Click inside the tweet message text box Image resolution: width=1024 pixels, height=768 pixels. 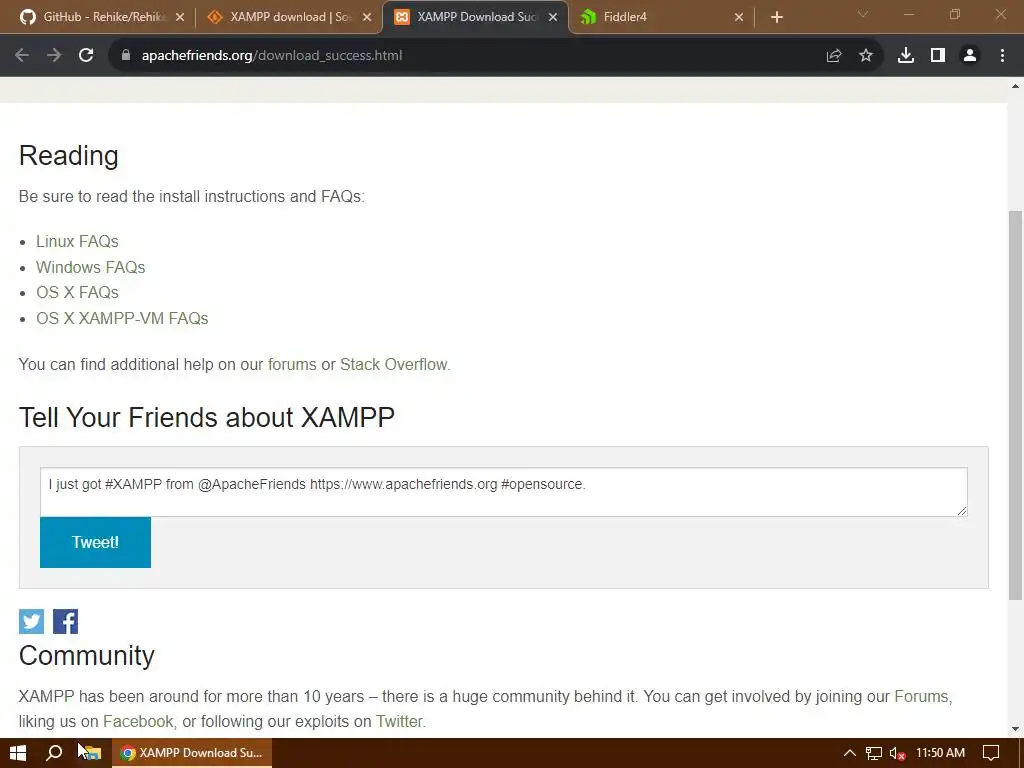click(504, 492)
